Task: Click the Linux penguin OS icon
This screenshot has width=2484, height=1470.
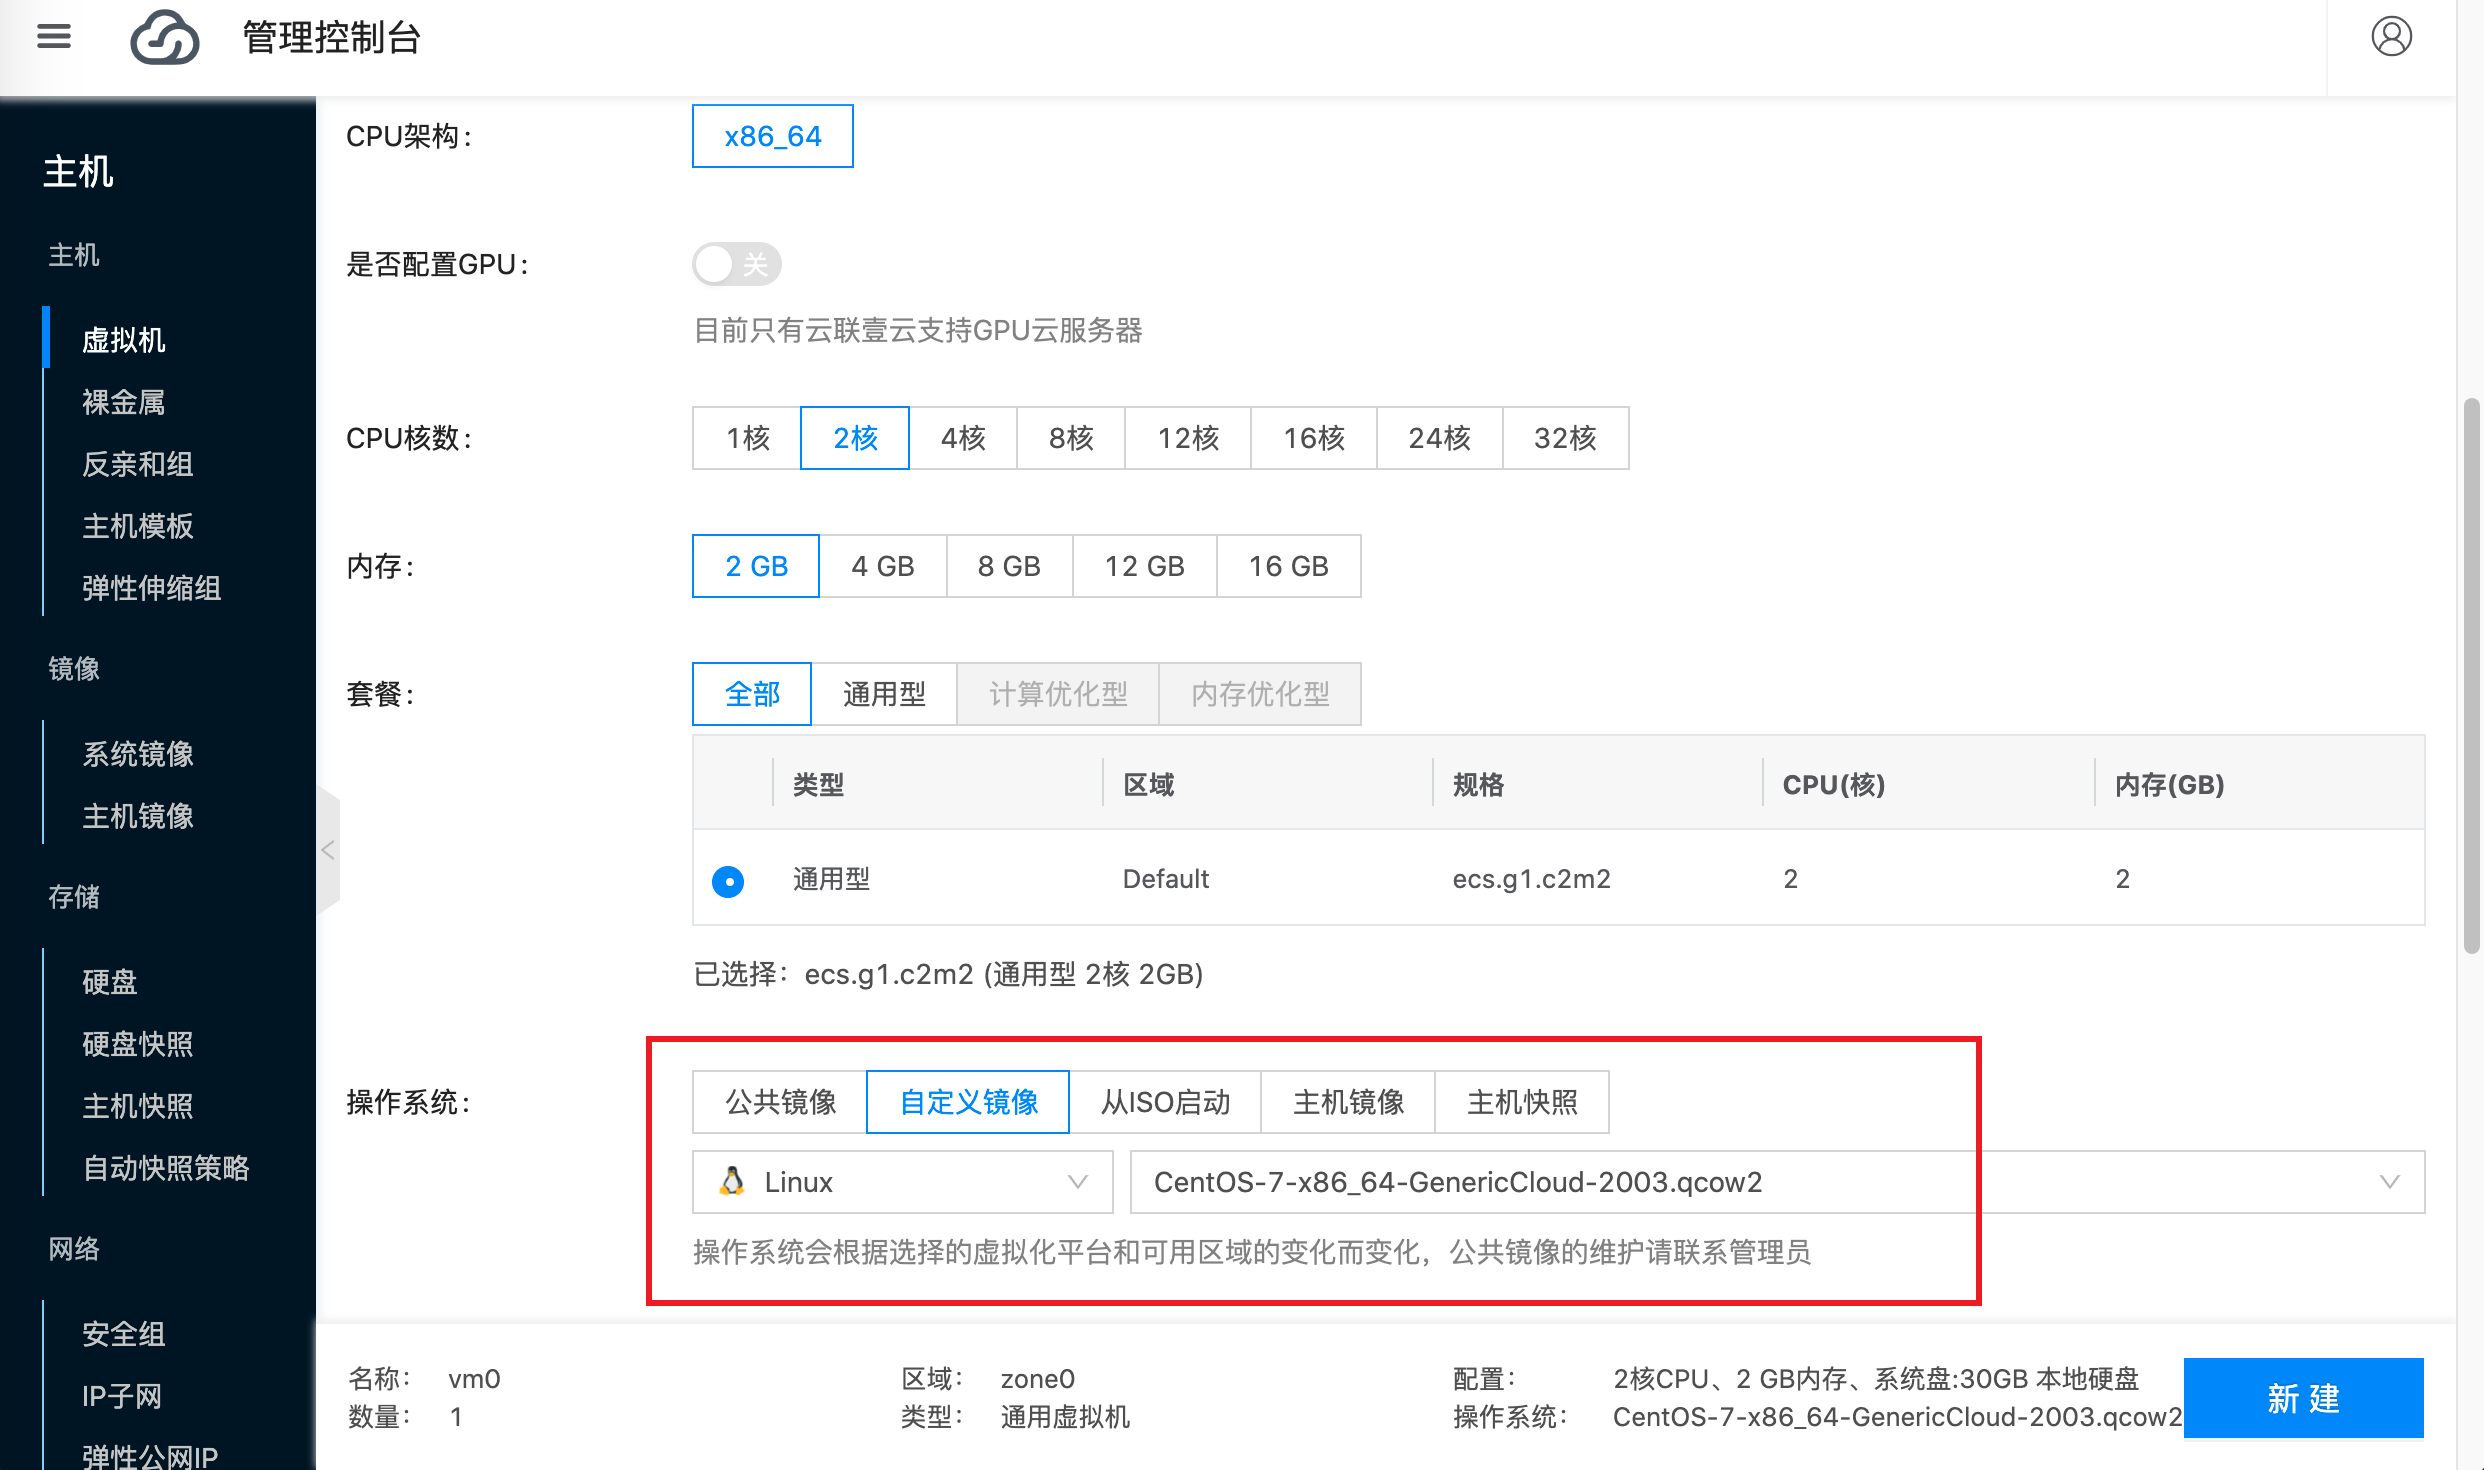Action: click(733, 1181)
